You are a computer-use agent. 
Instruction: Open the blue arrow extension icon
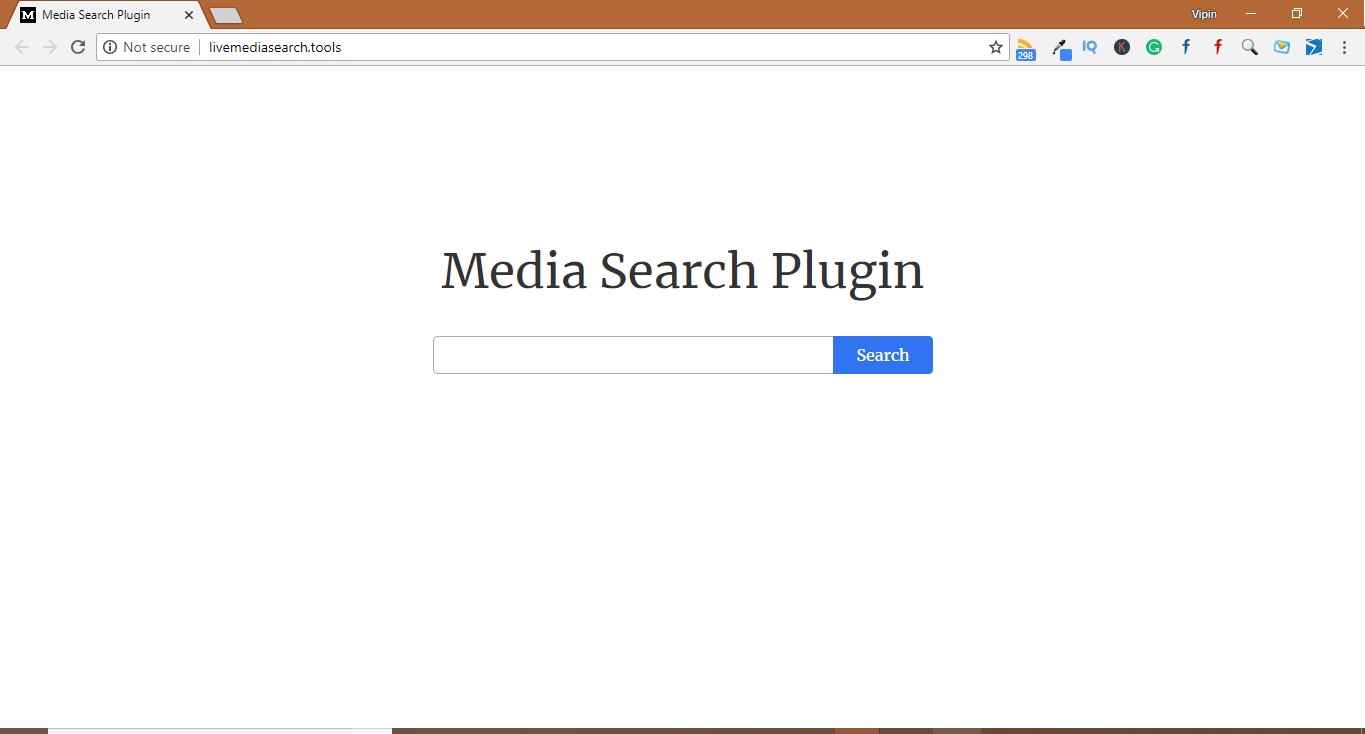pyautogui.click(x=1313, y=47)
